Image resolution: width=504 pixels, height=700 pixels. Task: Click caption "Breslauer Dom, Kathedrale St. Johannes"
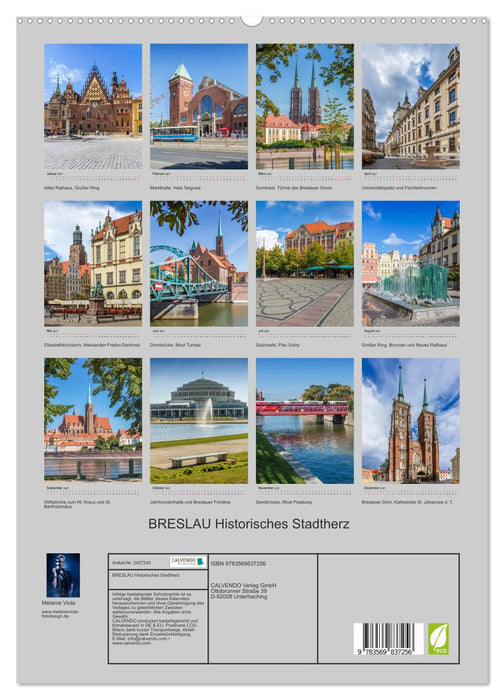pyautogui.click(x=407, y=502)
